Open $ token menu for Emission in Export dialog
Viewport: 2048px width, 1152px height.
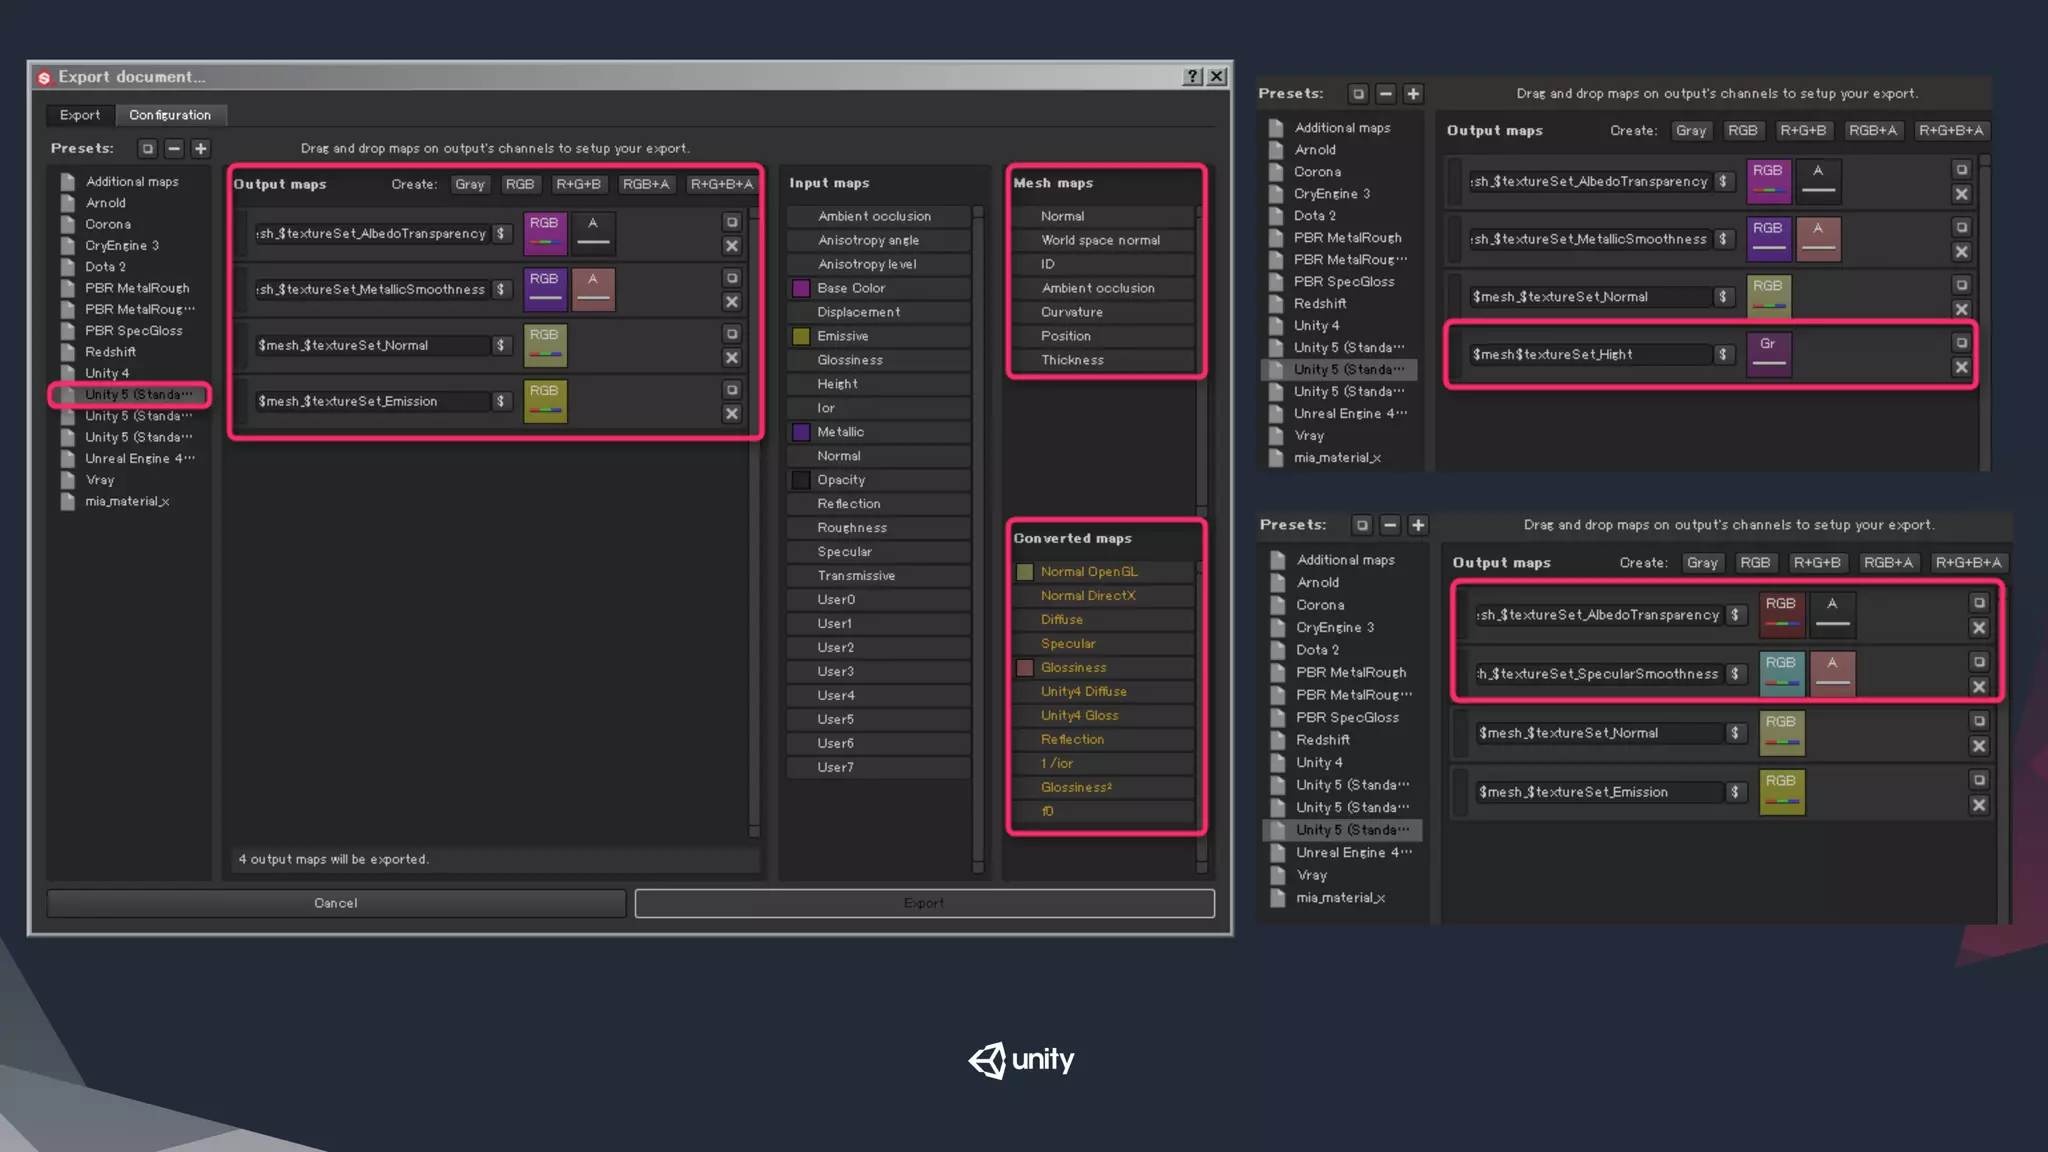click(501, 401)
